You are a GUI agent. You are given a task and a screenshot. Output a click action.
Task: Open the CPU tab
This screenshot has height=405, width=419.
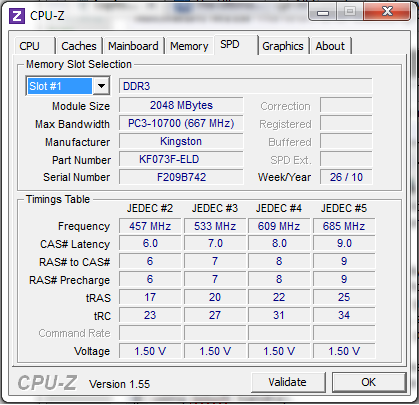35,46
